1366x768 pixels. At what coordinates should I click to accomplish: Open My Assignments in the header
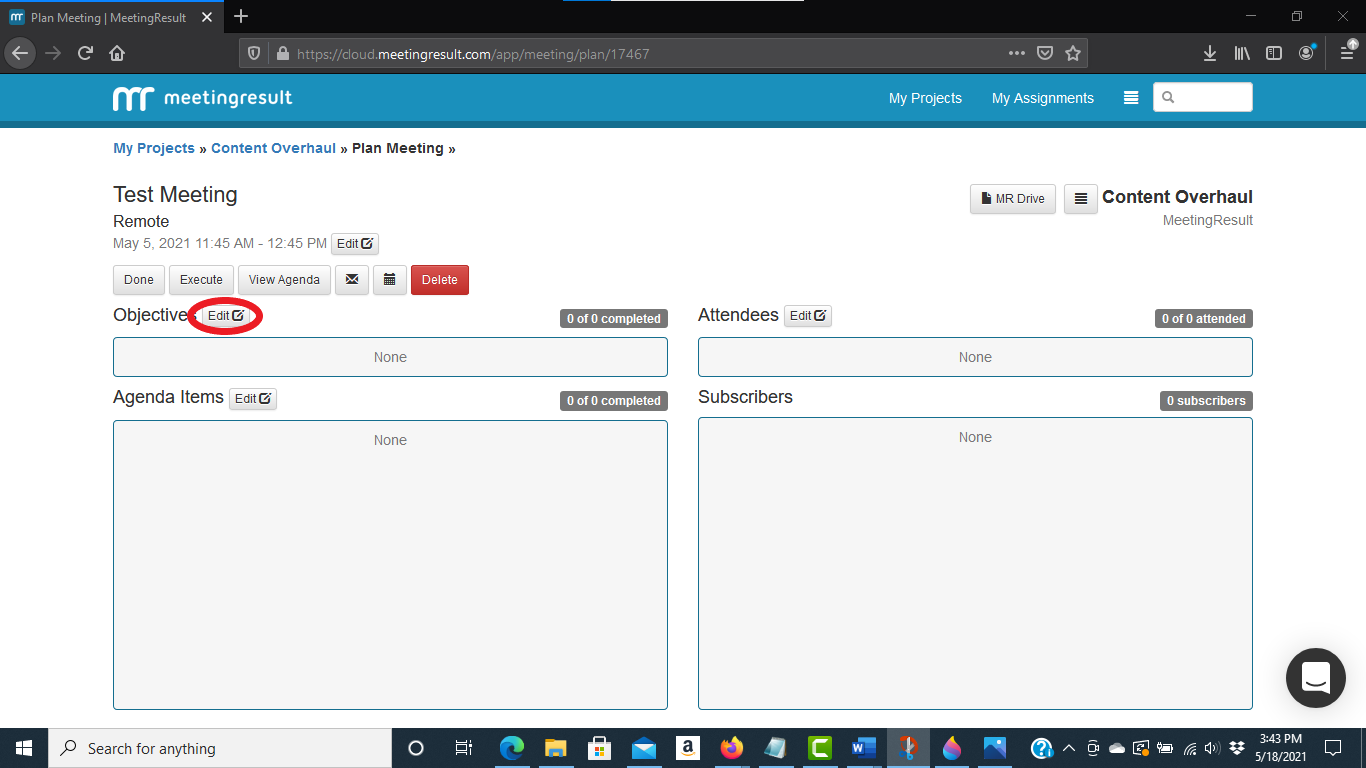click(1042, 98)
